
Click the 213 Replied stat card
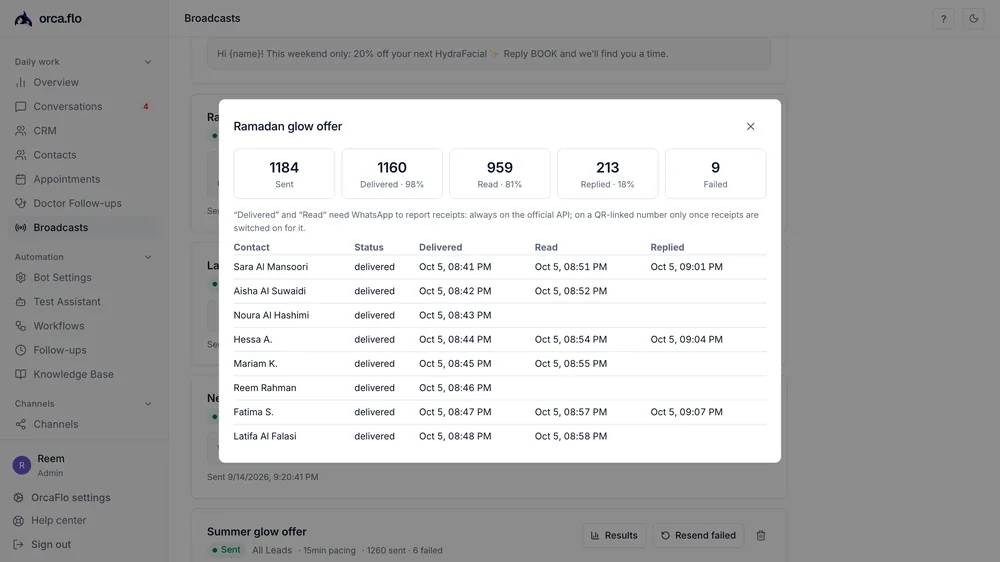point(607,174)
